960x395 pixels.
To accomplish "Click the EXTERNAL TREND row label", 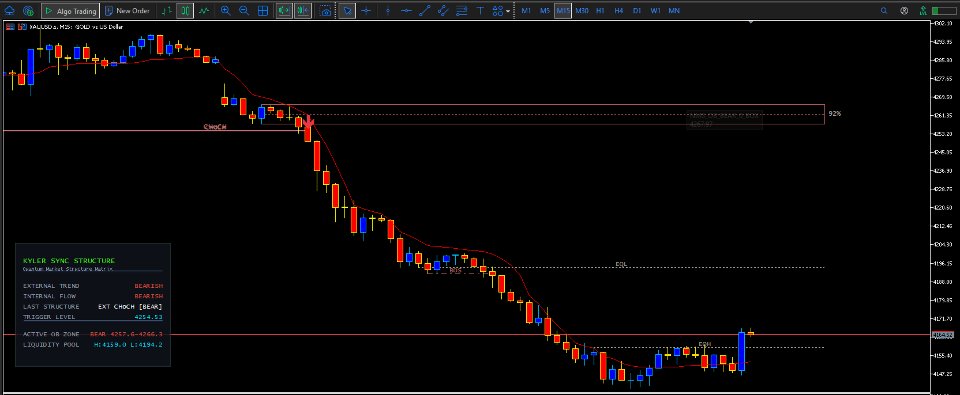I will coord(51,286).
